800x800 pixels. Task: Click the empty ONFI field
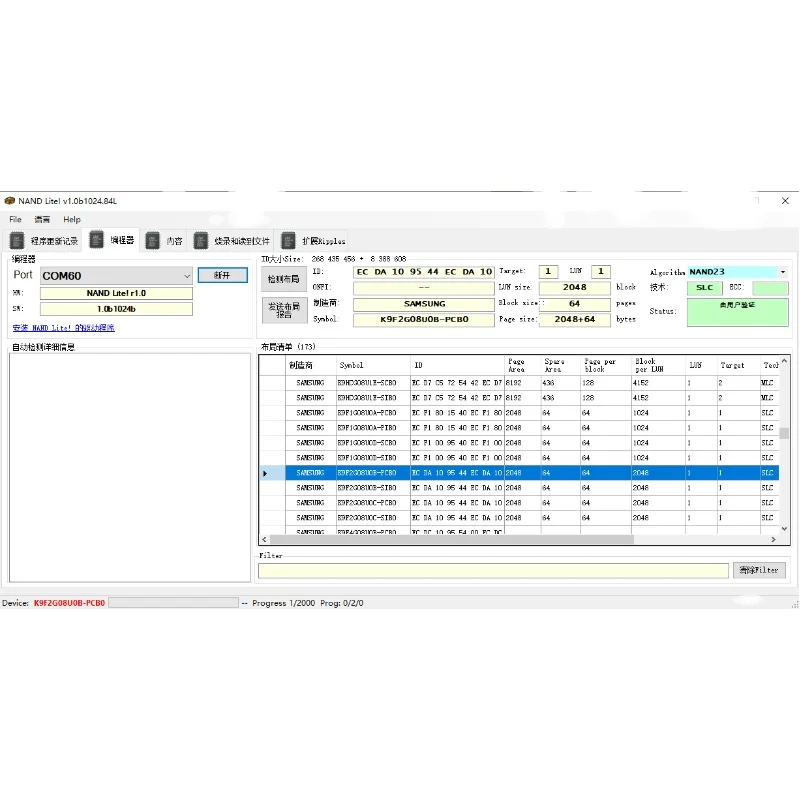(423, 287)
